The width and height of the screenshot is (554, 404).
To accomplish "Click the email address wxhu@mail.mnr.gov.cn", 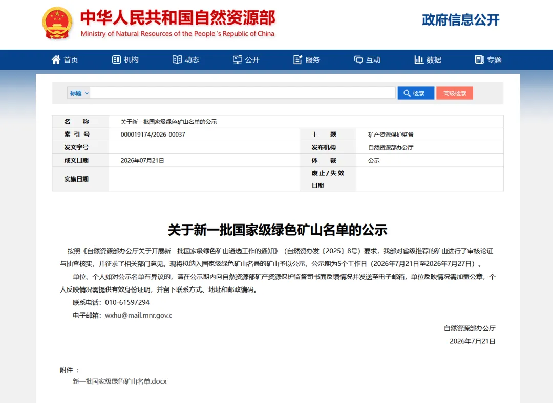I will (x=138, y=315).
